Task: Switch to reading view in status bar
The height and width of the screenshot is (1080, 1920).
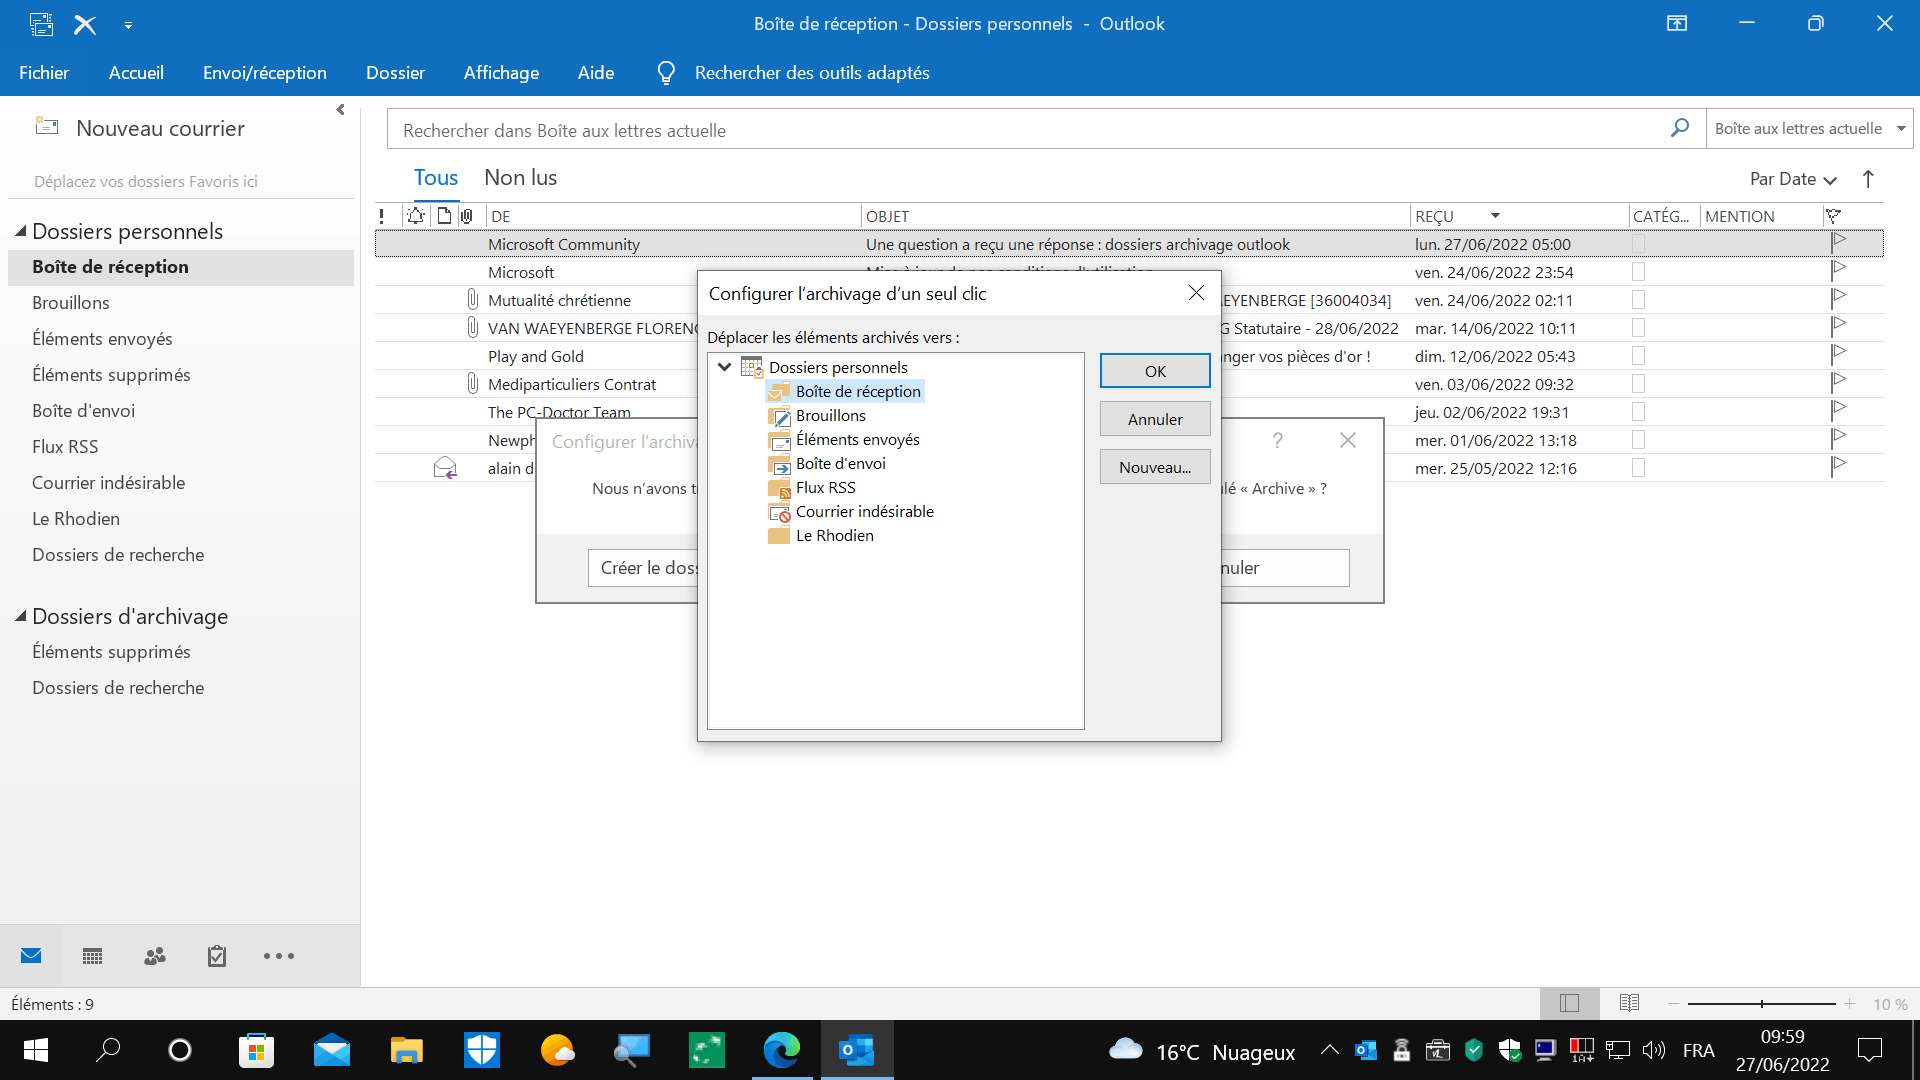Action: (1629, 1003)
